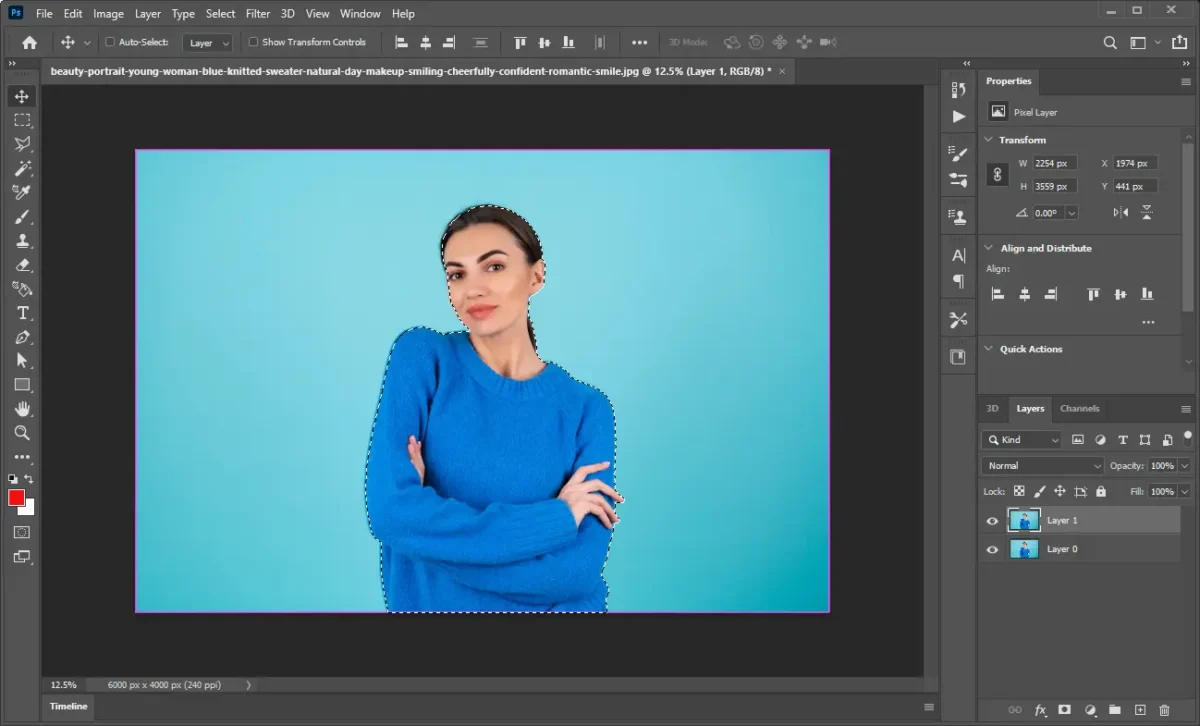Image resolution: width=1200 pixels, height=726 pixels.
Task: Open the Timeline tab
Action: pyautogui.click(x=69, y=706)
